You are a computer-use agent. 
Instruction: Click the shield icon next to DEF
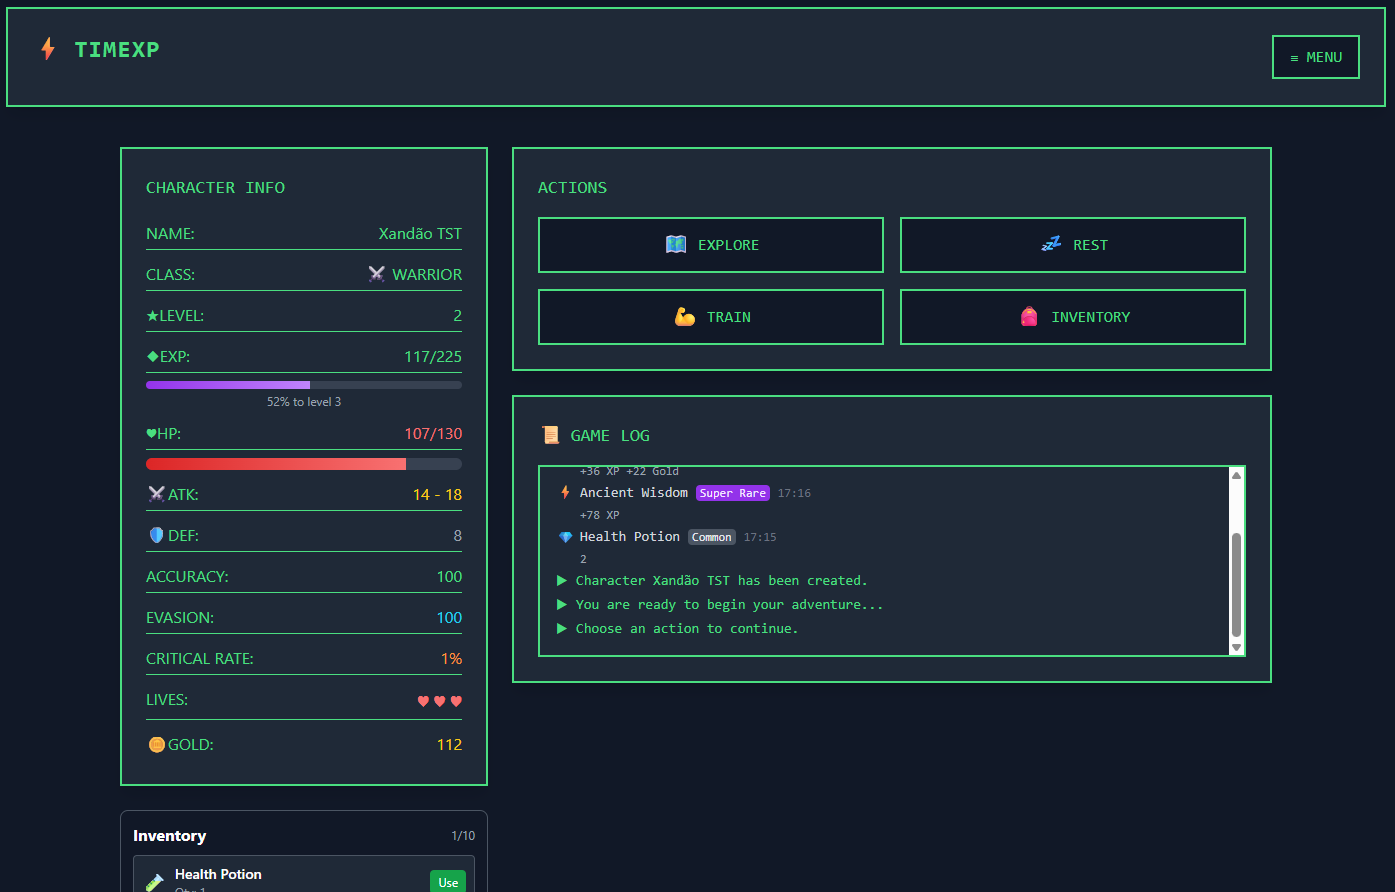point(156,535)
